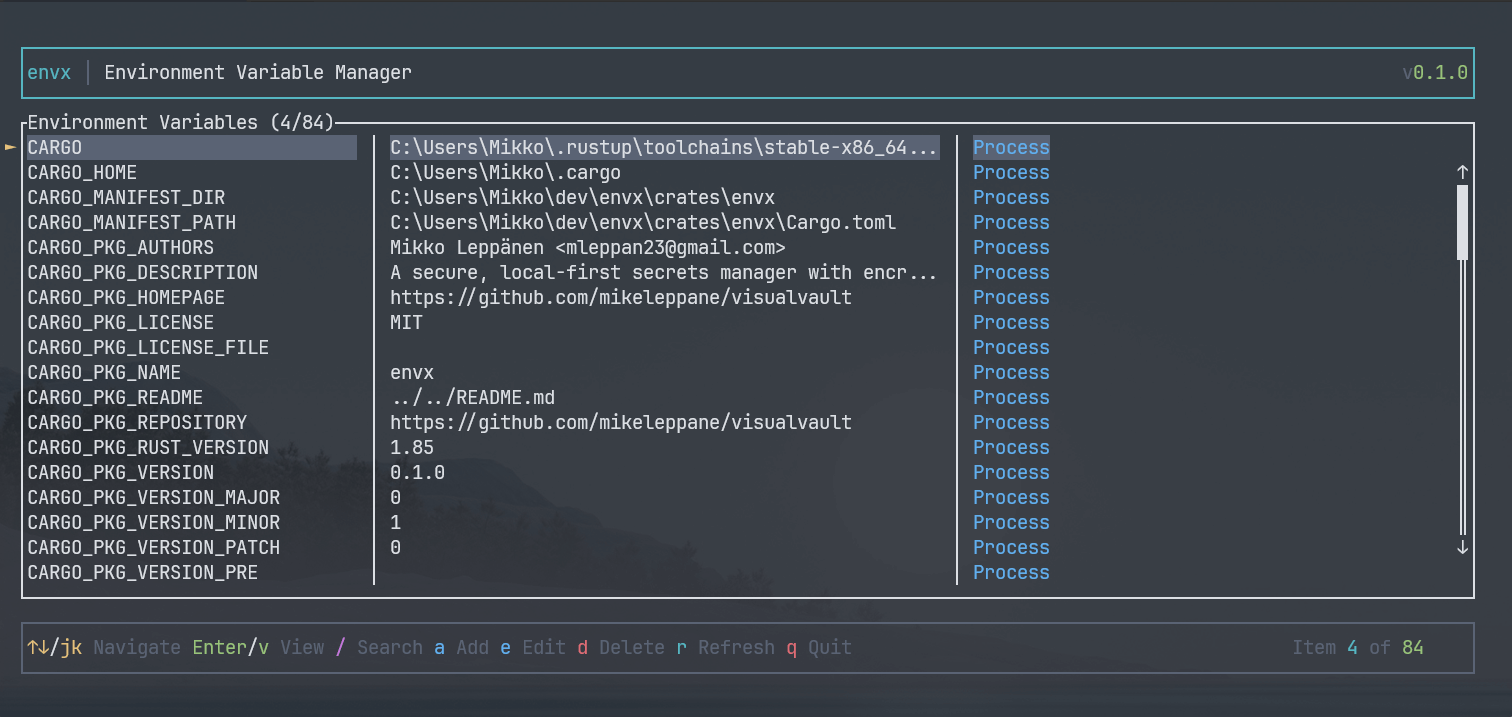Click the scrollbar thumb in variables list
The image size is (1512, 717).
click(x=1462, y=221)
